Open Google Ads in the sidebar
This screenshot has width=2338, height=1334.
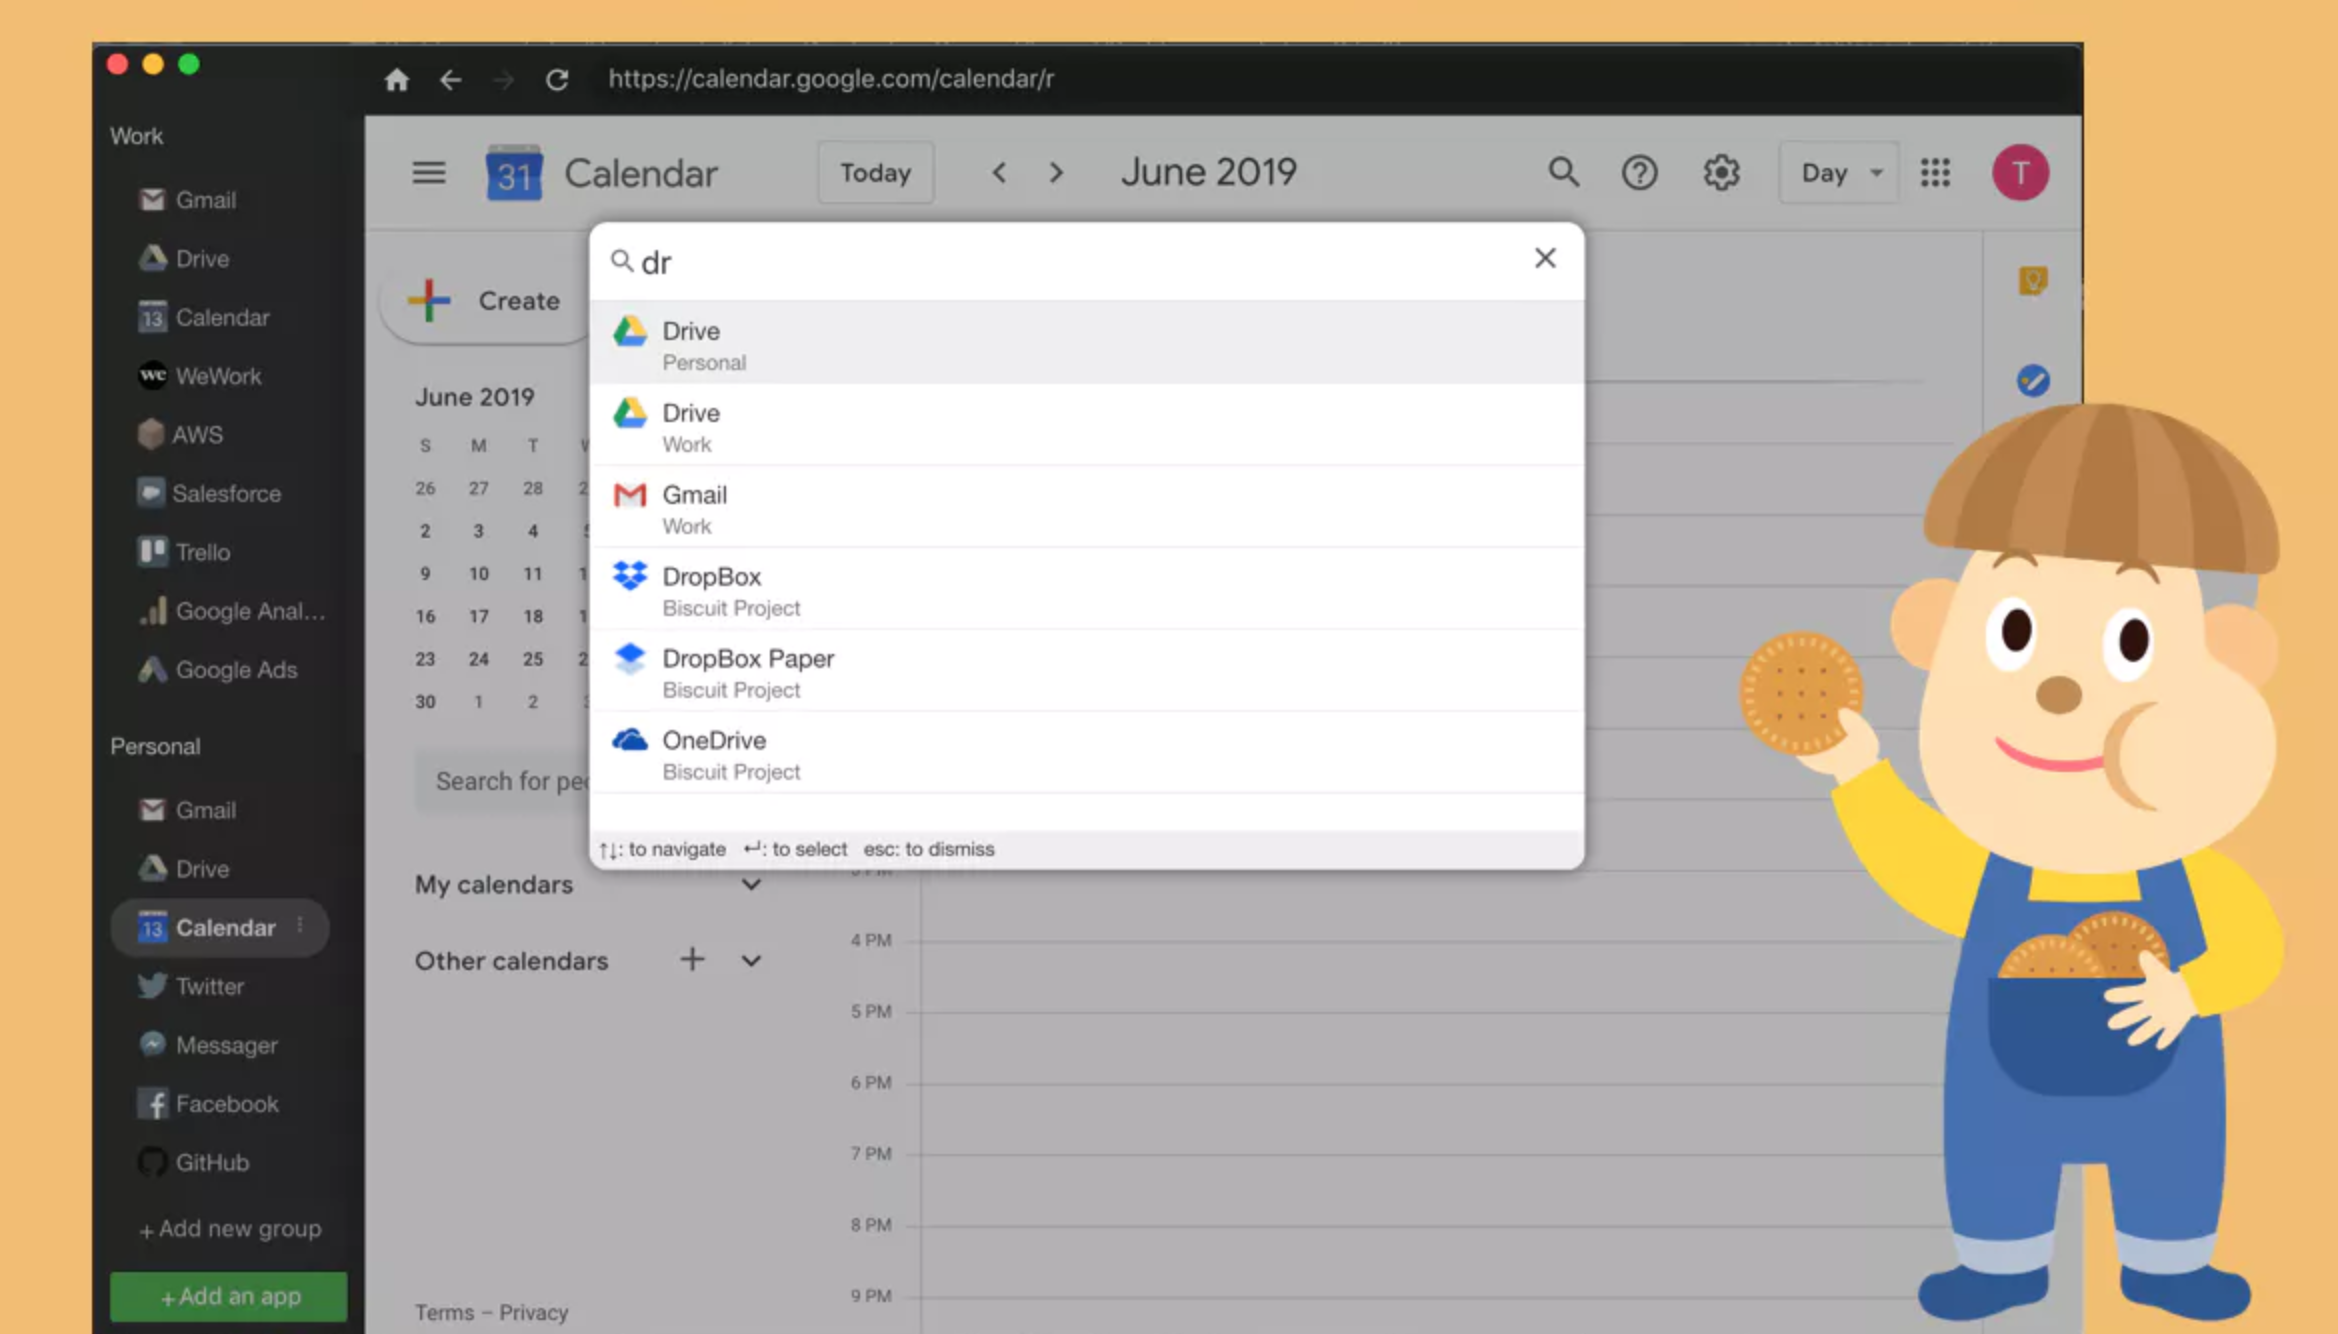[x=218, y=670]
